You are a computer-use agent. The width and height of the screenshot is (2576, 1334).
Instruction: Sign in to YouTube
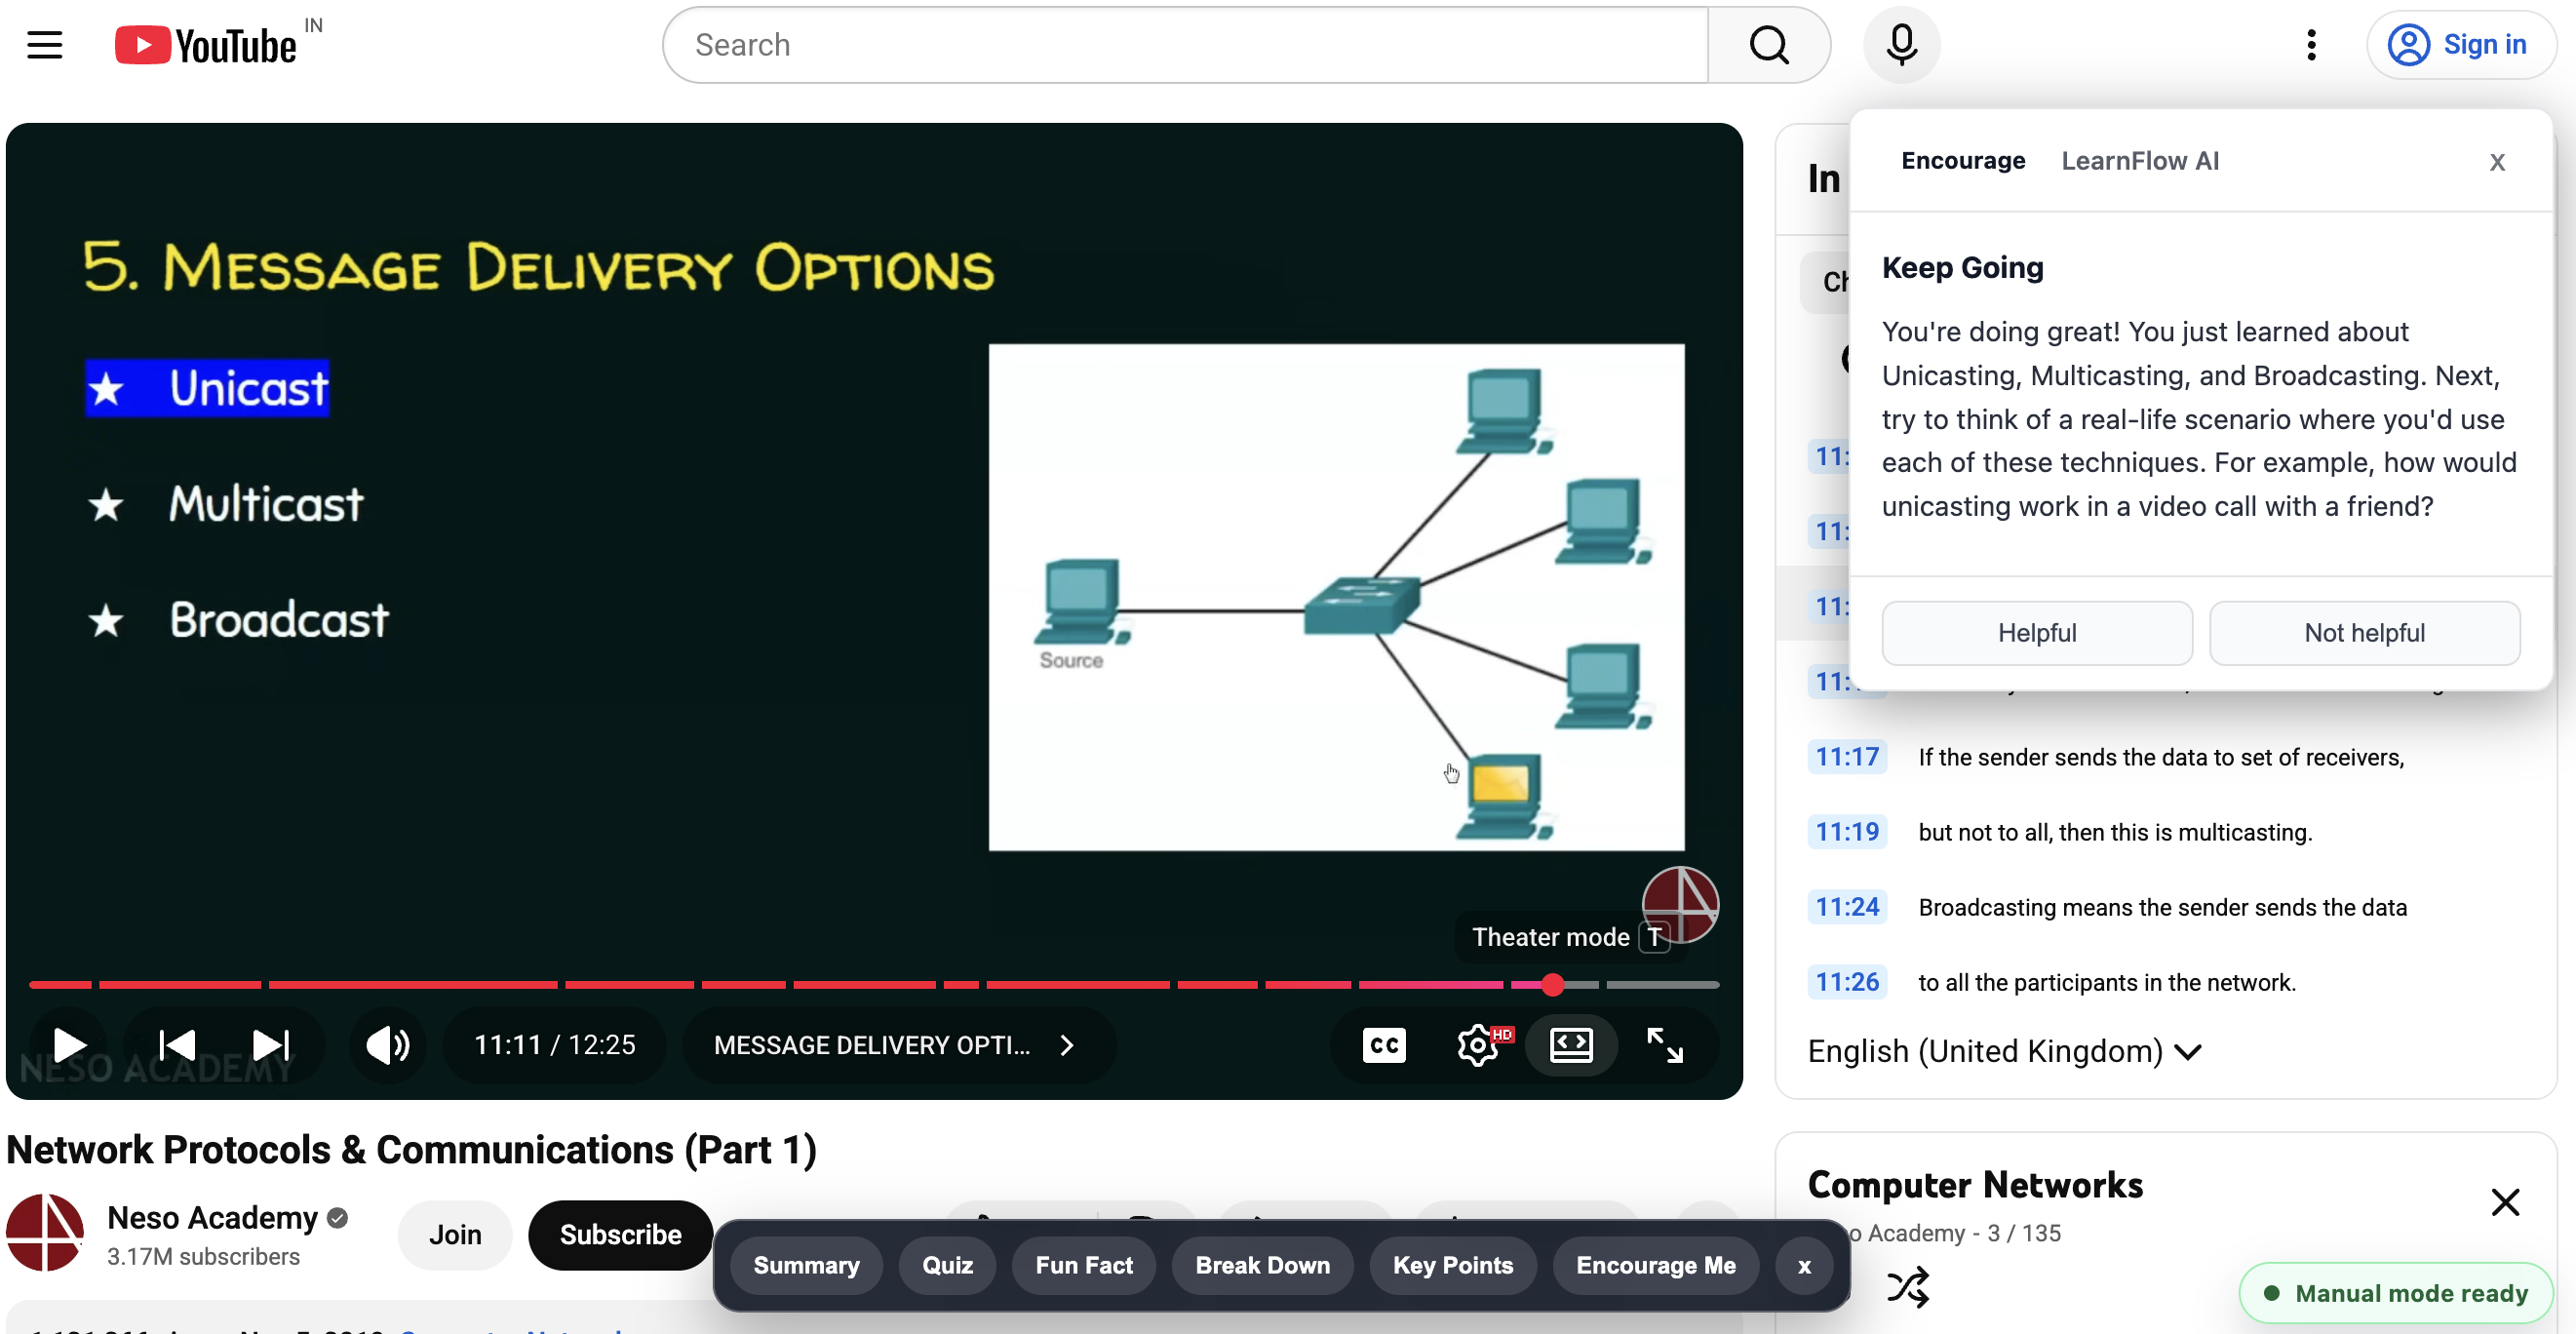[x=2460, y=45]
